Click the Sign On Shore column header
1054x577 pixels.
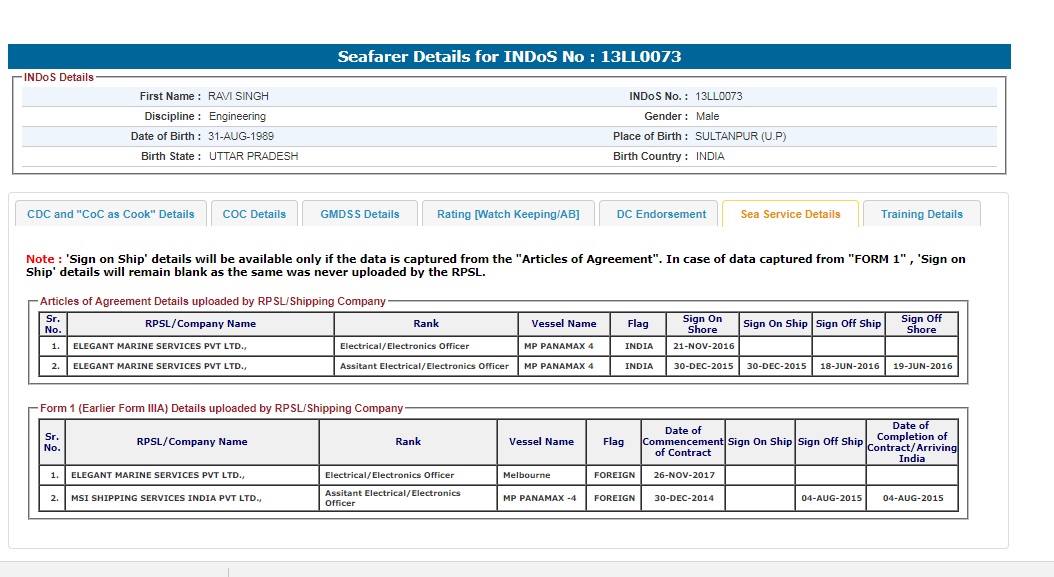point(702,324)
